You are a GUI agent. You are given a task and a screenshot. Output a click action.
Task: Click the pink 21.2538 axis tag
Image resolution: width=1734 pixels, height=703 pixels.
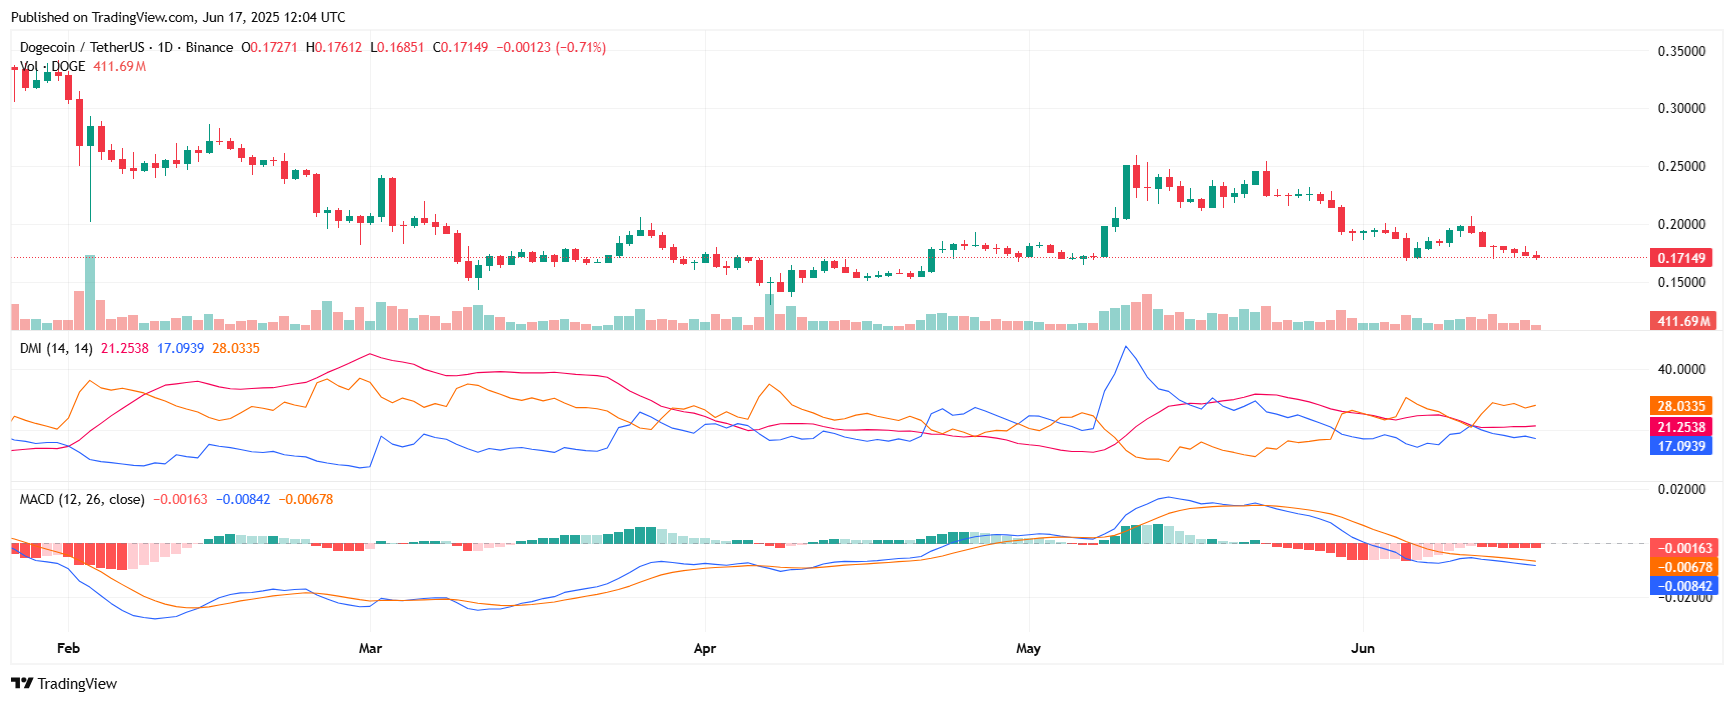[x=1681, y=427]
